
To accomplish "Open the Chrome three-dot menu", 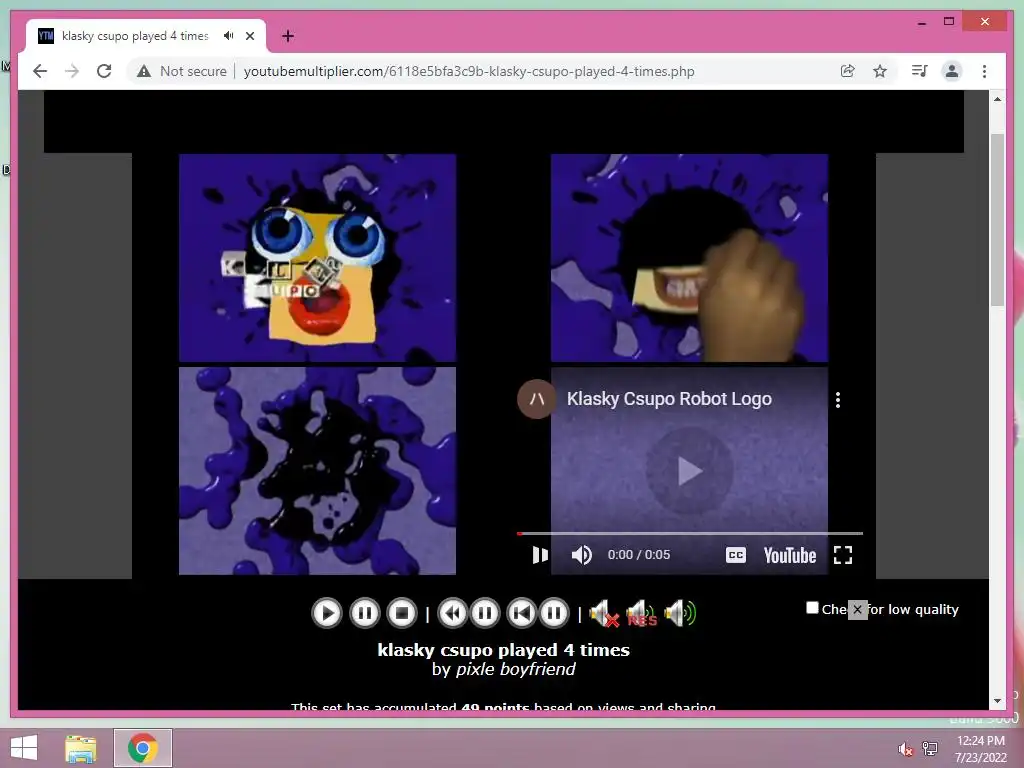I will click(x=984, y=71).
